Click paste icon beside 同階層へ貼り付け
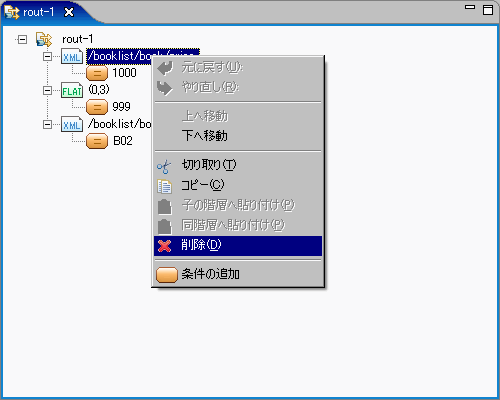The image size is (500, 400). [165, 227]
